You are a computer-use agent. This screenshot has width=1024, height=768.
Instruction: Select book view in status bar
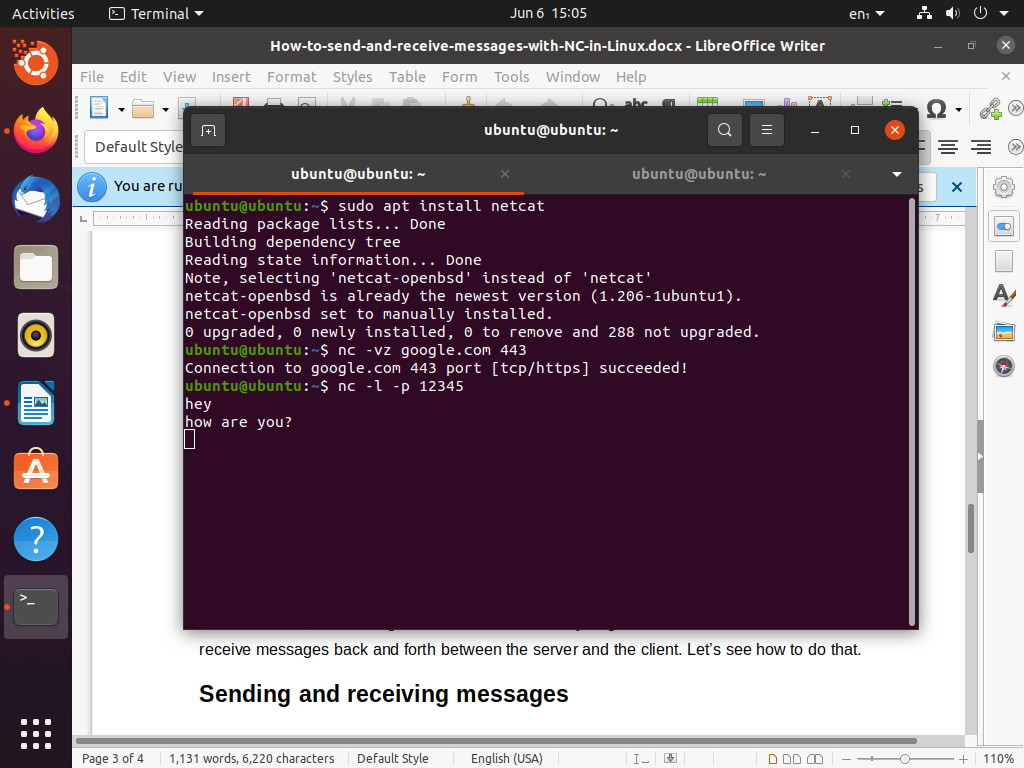coord(815,759)
